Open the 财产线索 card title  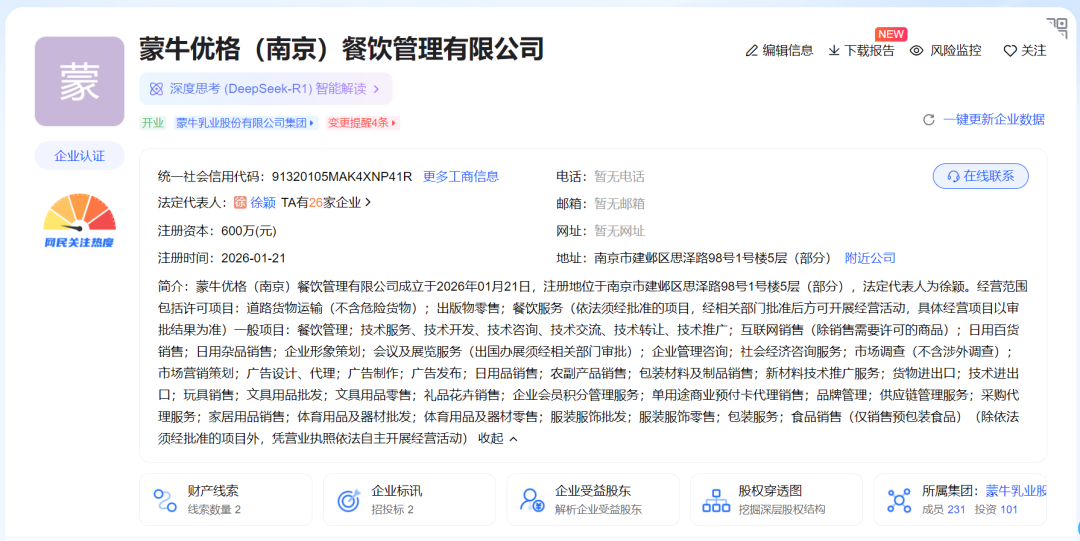point(214,491)
